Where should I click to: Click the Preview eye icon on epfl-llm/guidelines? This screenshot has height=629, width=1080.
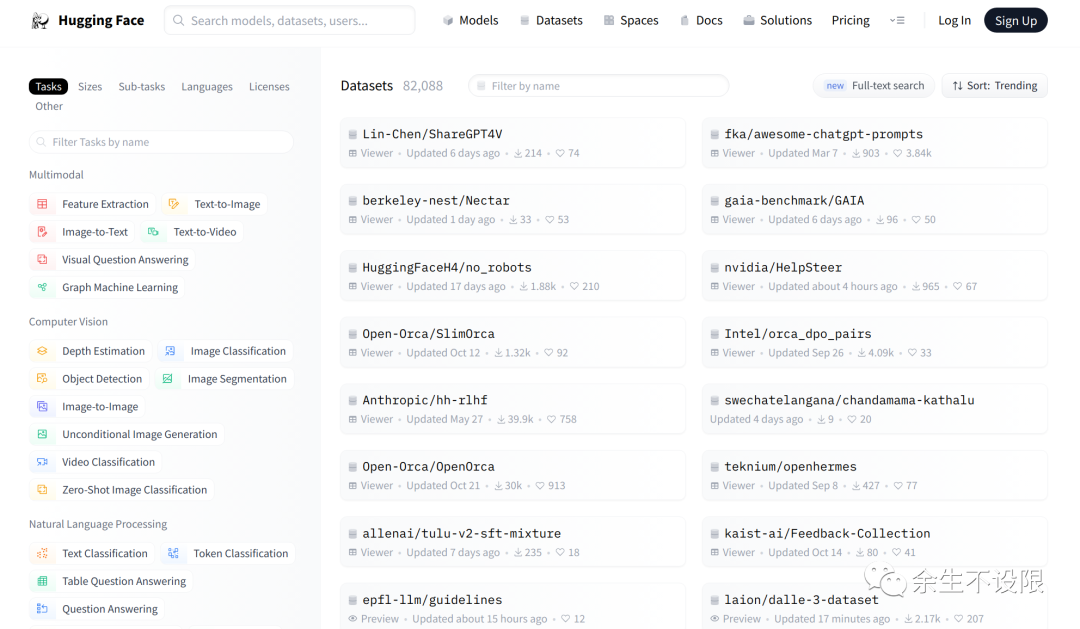tap(353, 619)
